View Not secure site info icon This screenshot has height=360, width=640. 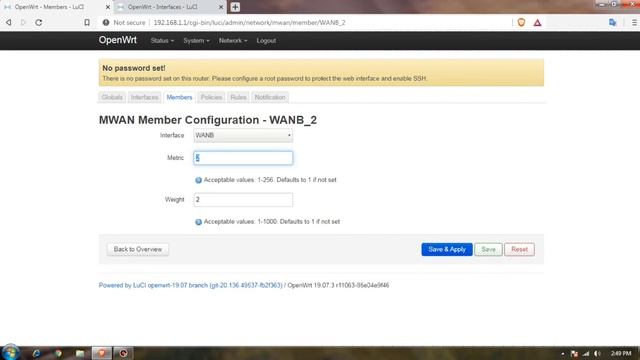click(106, 22)
